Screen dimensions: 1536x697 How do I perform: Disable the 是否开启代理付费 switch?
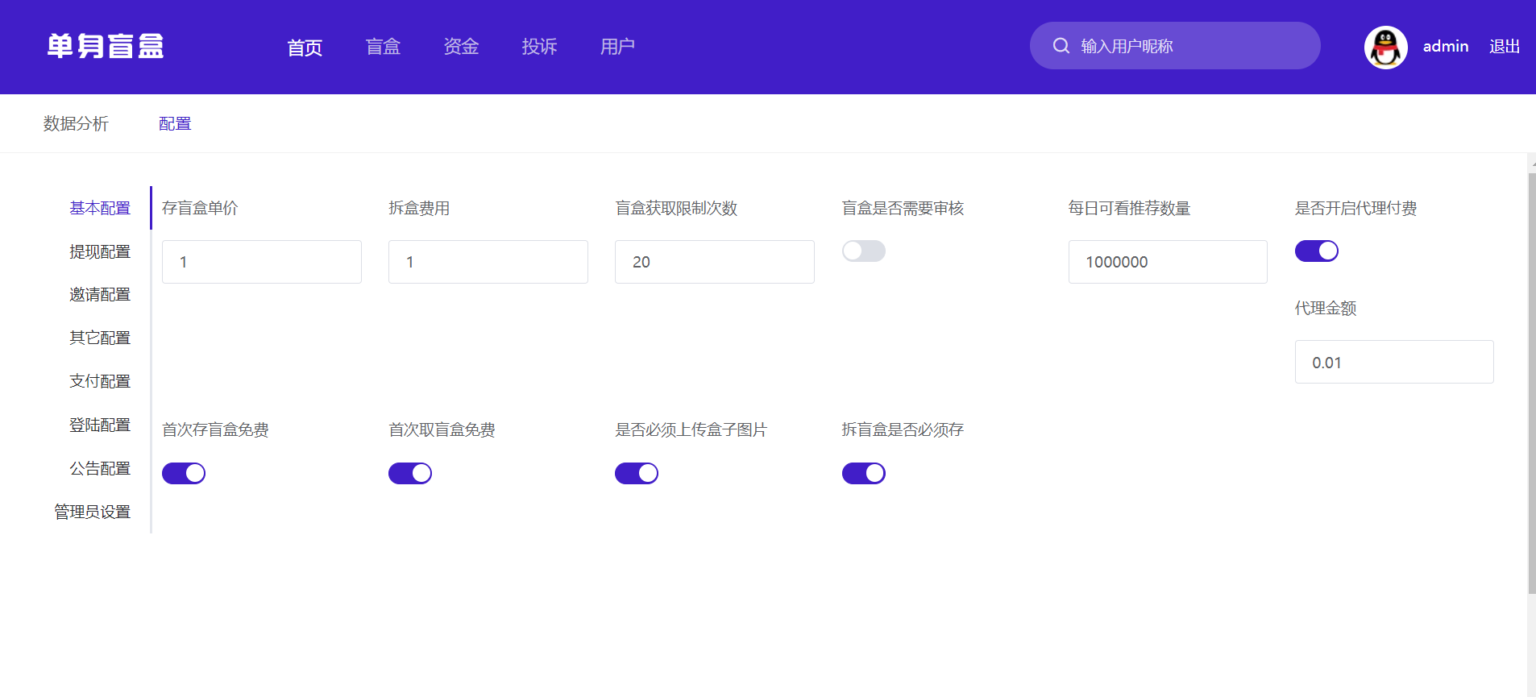point(1316,250)
